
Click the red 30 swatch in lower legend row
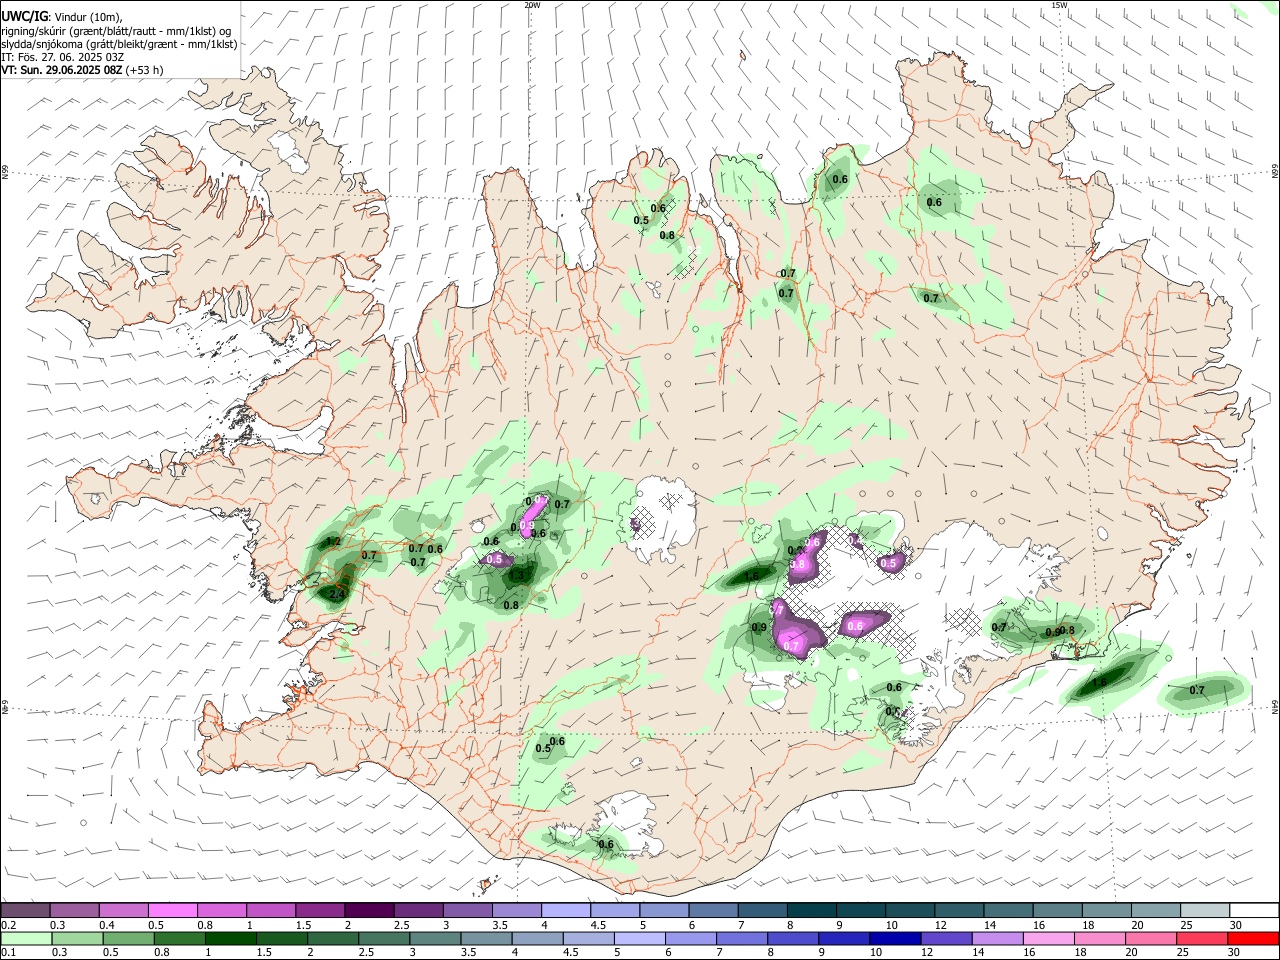[1254, 938]
